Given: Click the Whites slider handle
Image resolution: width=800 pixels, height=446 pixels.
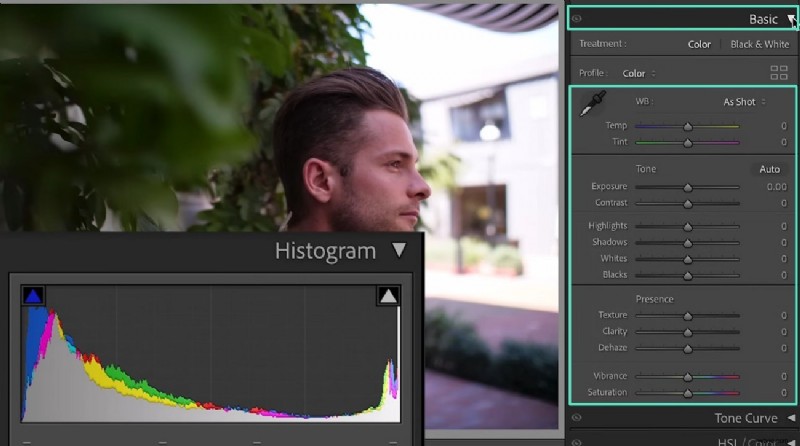Looking at the screenshot, I should [x=688, y=259].
